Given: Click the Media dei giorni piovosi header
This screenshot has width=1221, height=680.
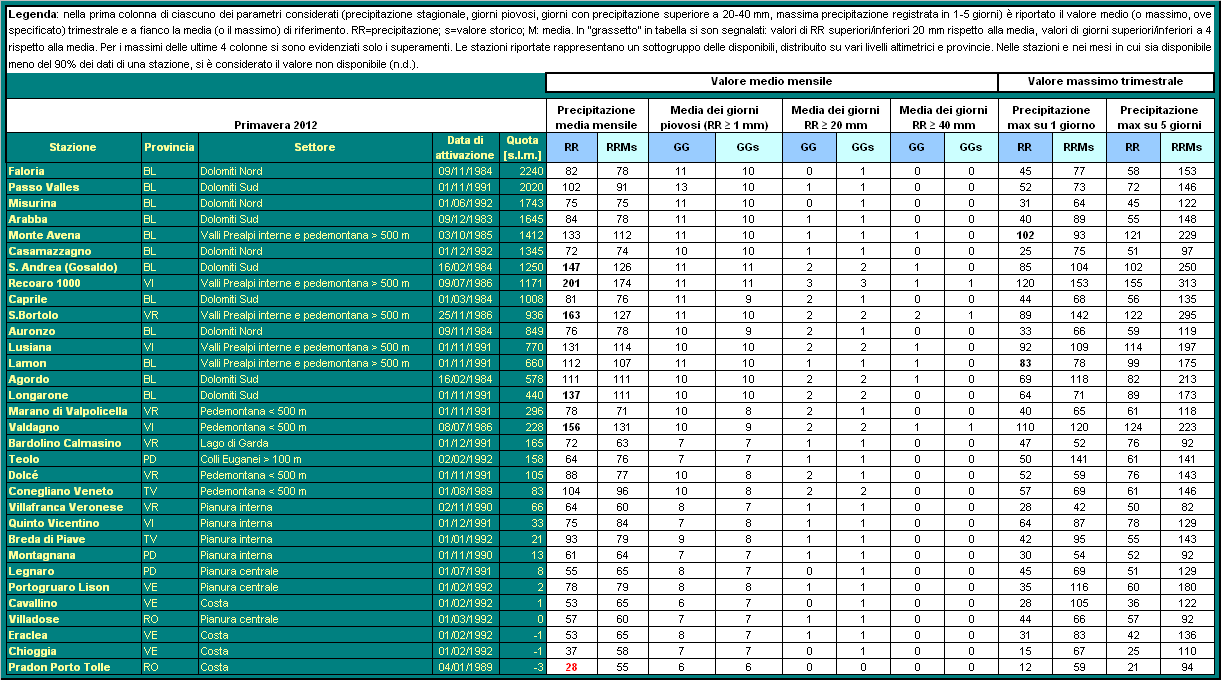Looking at the screenshot, I should (707, 117).
